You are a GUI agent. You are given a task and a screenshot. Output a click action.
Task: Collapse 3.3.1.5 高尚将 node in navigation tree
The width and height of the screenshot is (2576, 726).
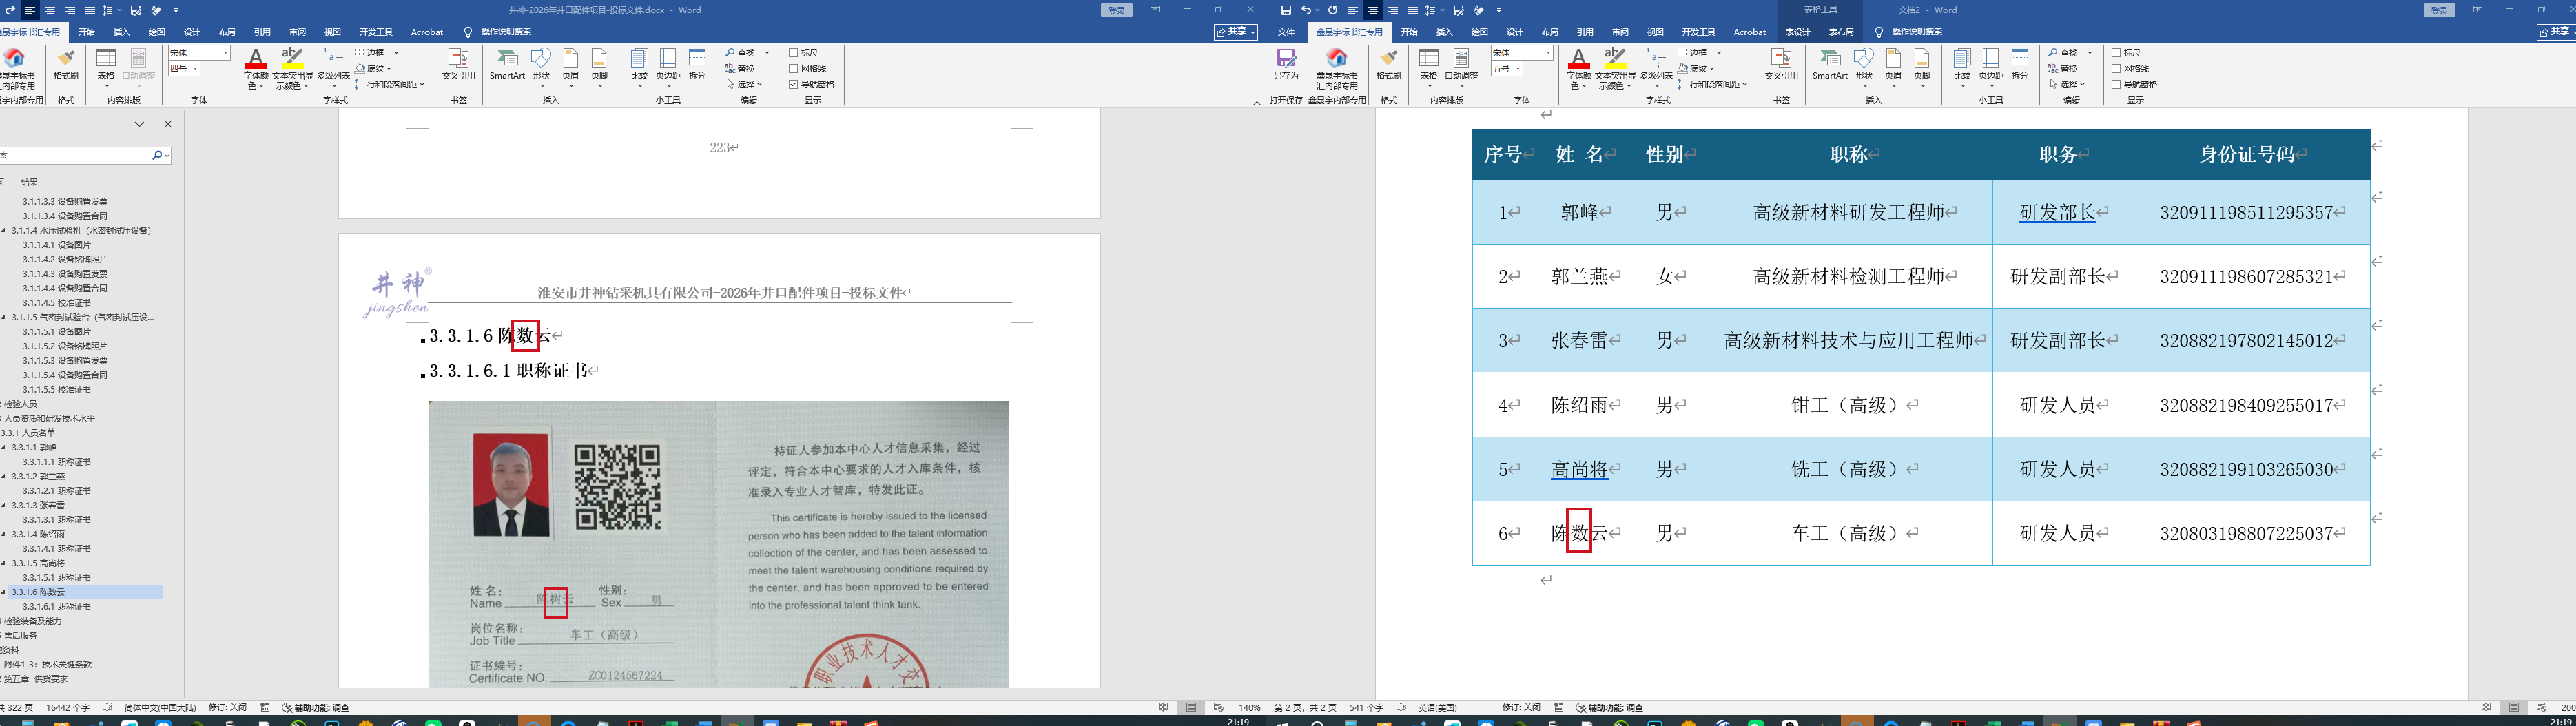[4, 563]
